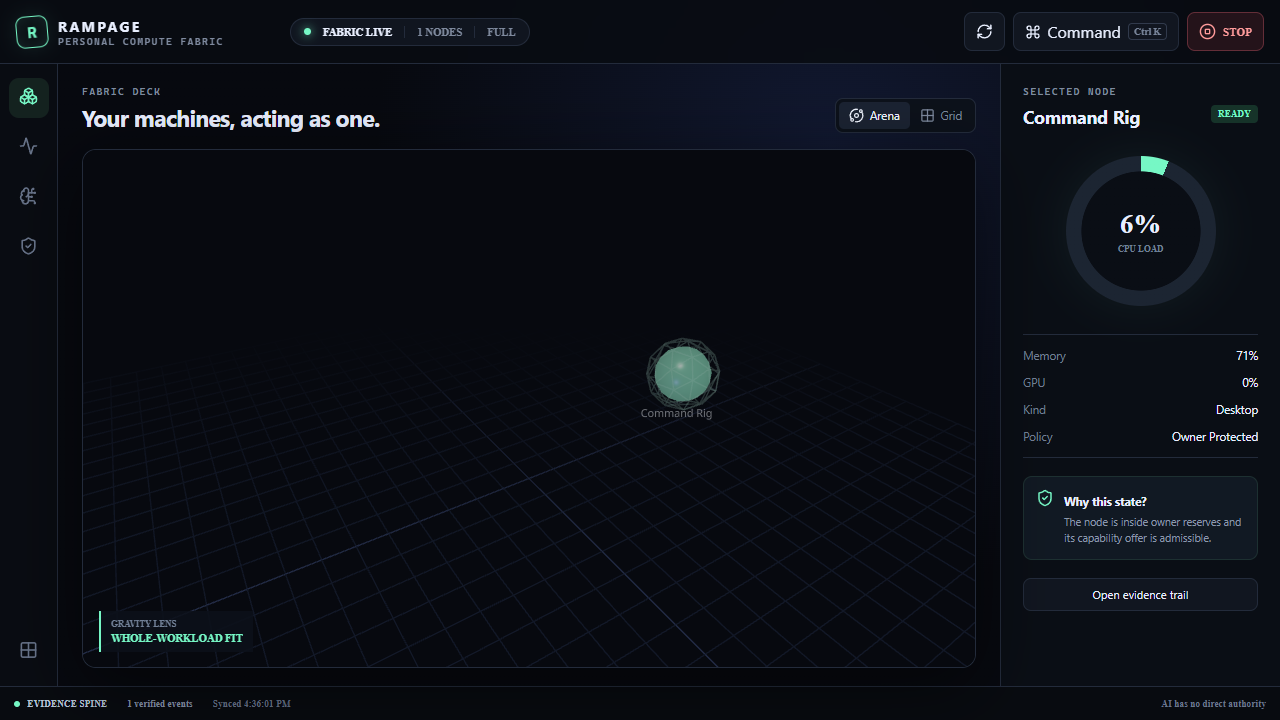The height and width of the screenshot is (720, 1280).
Task: Click the Kind Desktop value
Action: 1237,410
